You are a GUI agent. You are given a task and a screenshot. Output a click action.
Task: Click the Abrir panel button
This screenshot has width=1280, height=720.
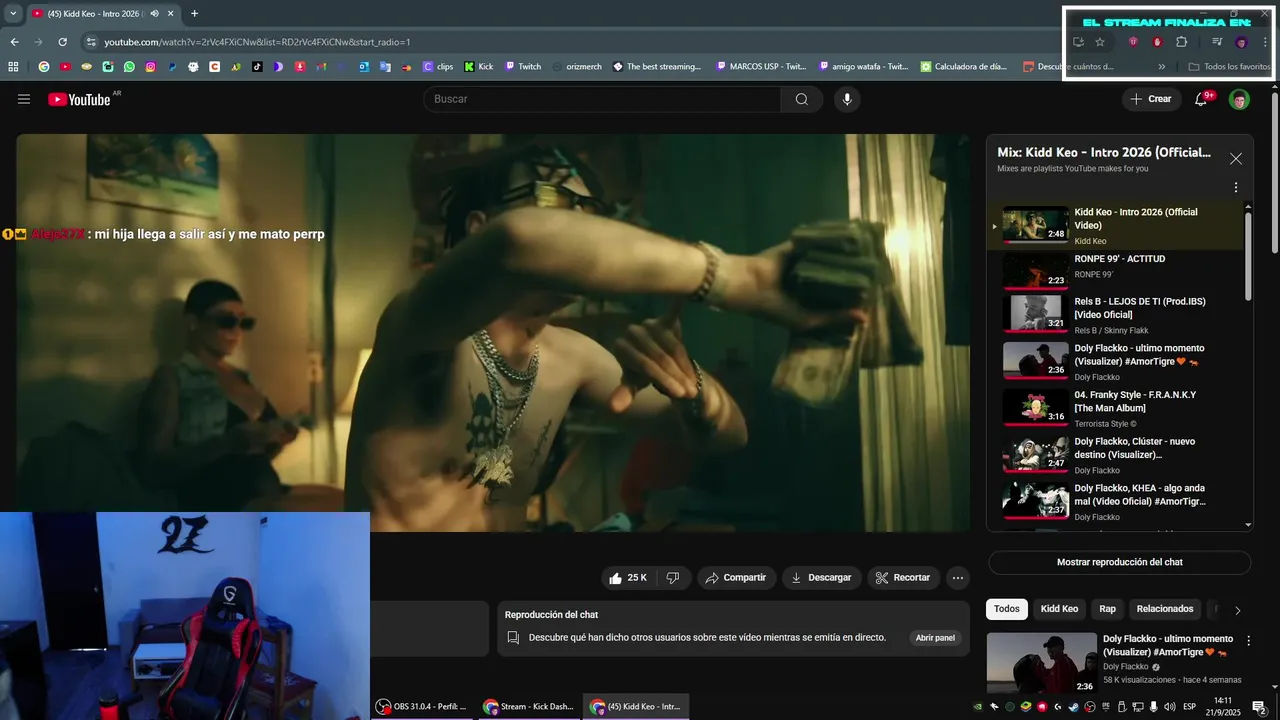pyautogui.click(x=935, y=638)
